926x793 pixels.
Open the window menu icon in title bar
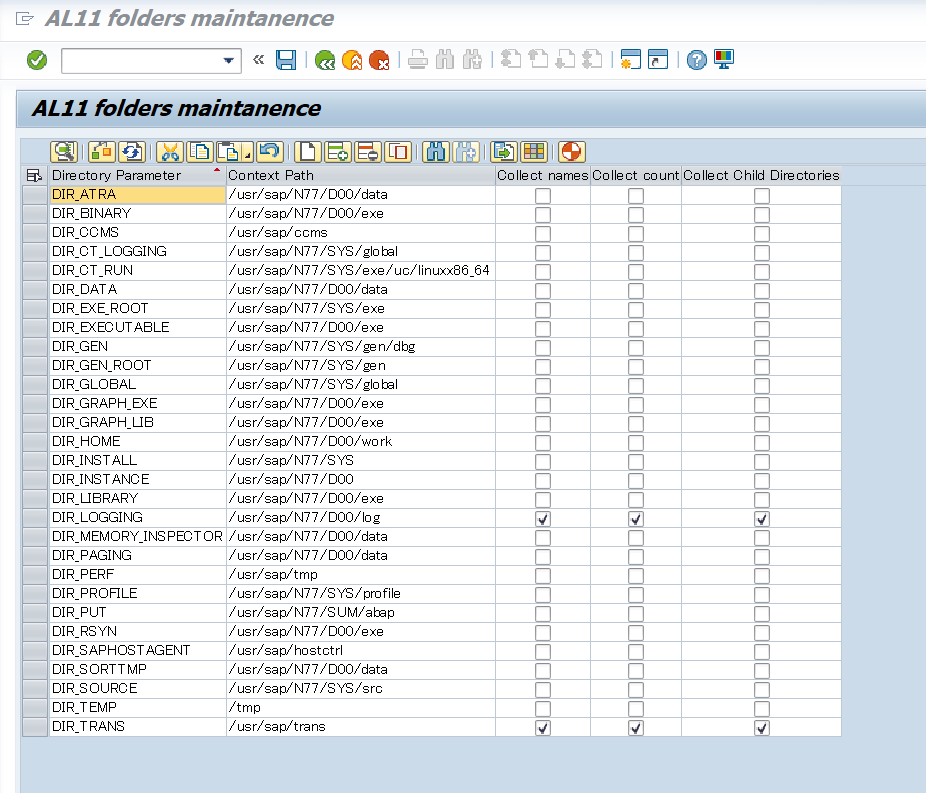tap(25, 18)
